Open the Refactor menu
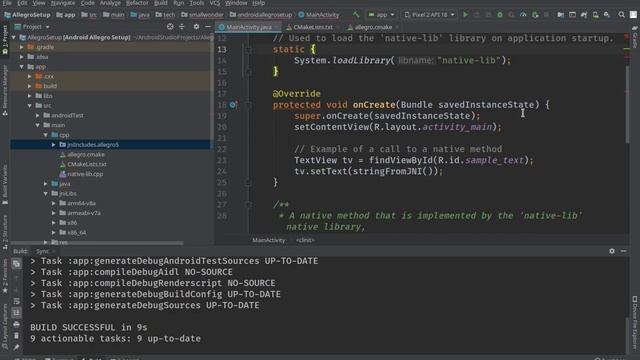Image resolution: width=640 pixels, height=360 pixels. point(137,3)
